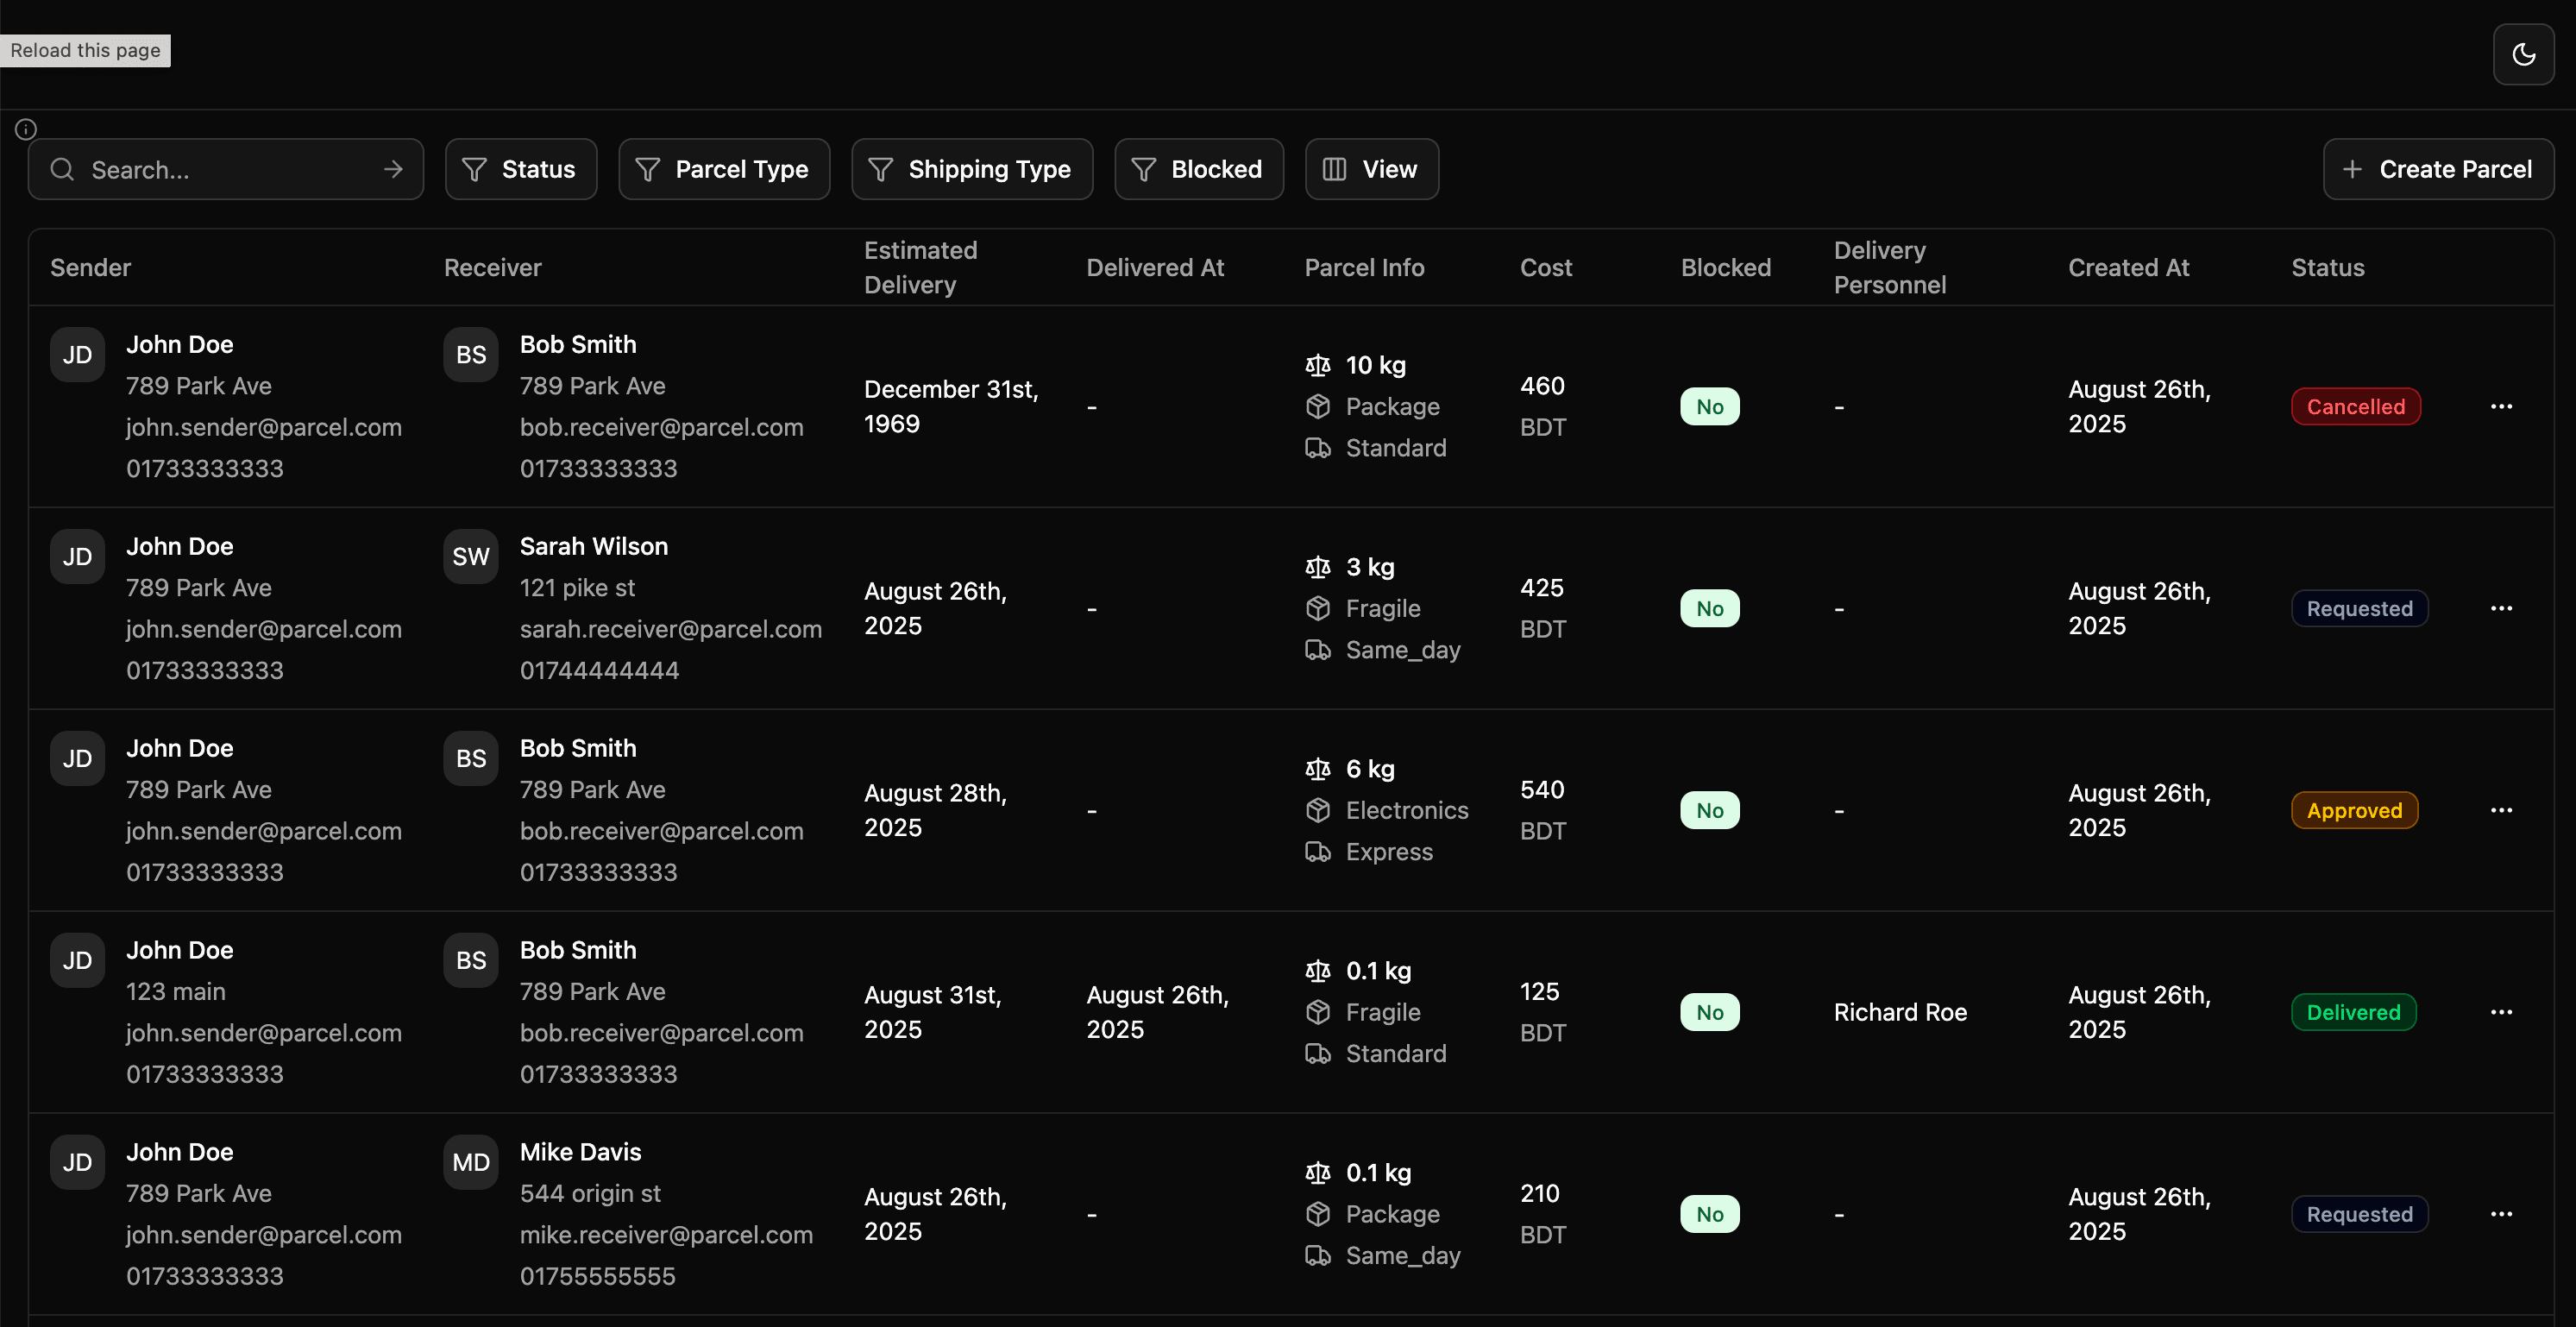This screenshot has height=1327, width=2576.
Task: Click Sarah Wilson's SW avatar
Action: (x=470, y=556)
